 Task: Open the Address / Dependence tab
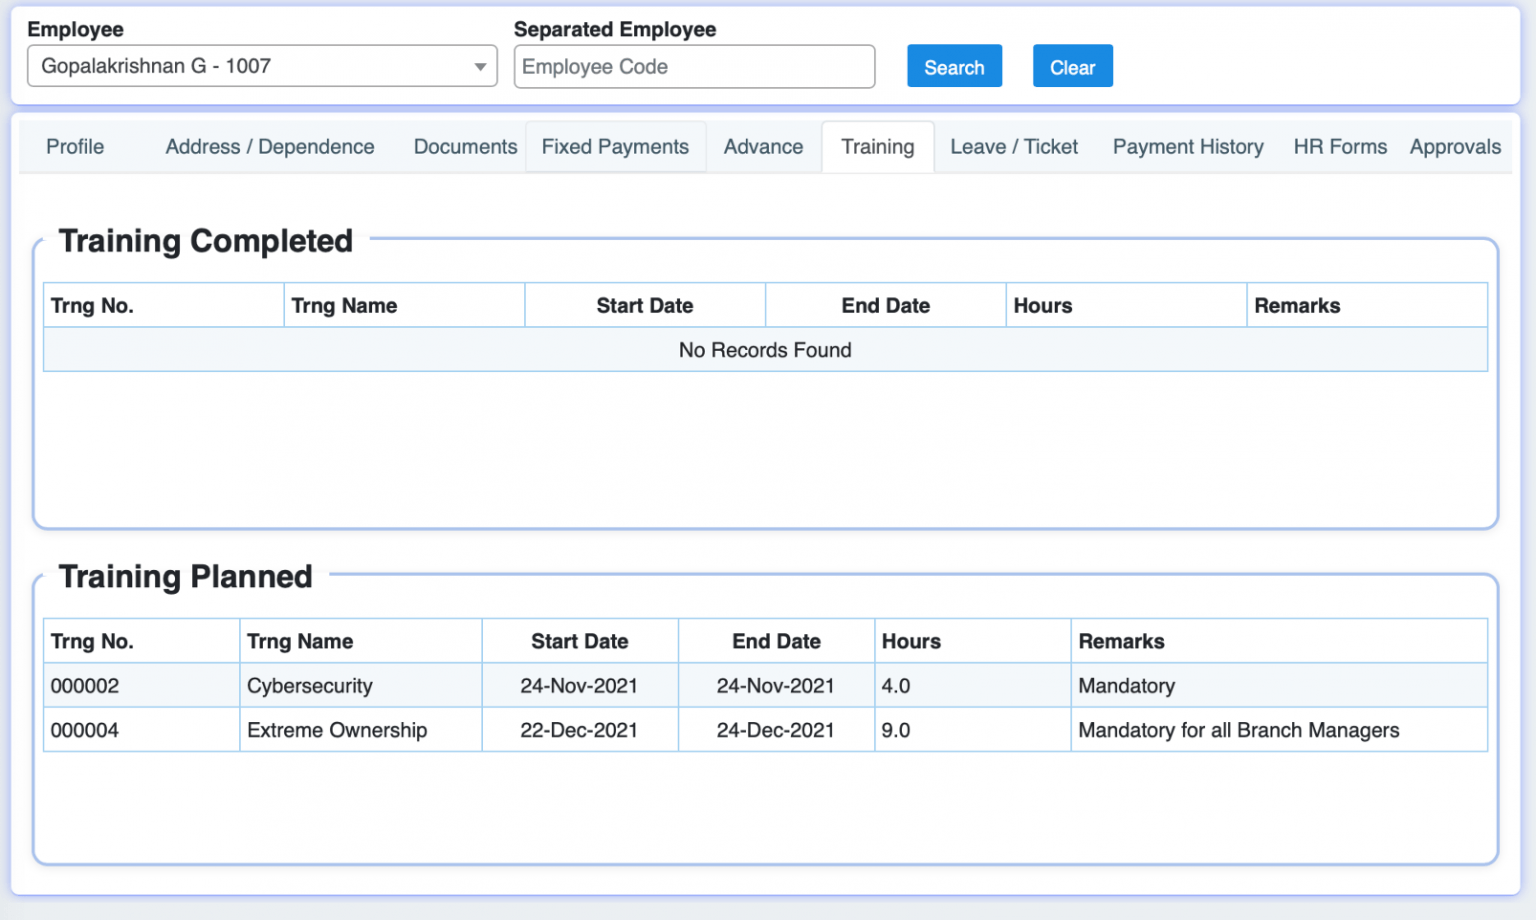(x=270, y=147)
